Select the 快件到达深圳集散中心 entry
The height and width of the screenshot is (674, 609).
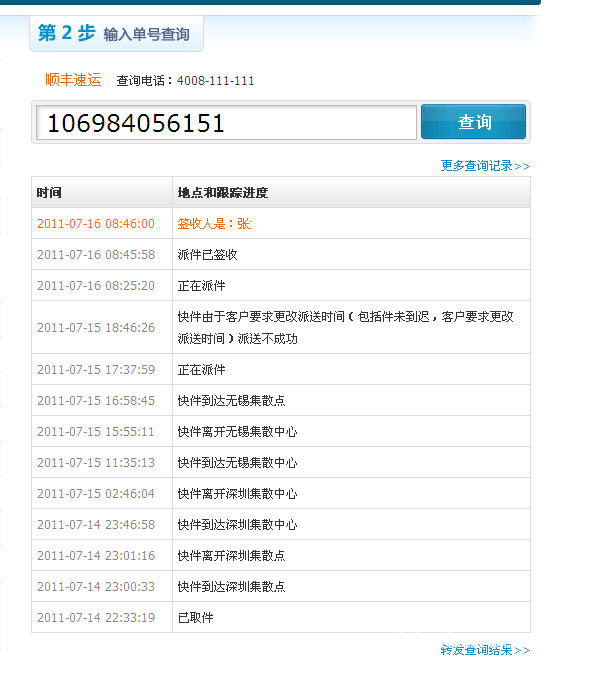(237, 525)
